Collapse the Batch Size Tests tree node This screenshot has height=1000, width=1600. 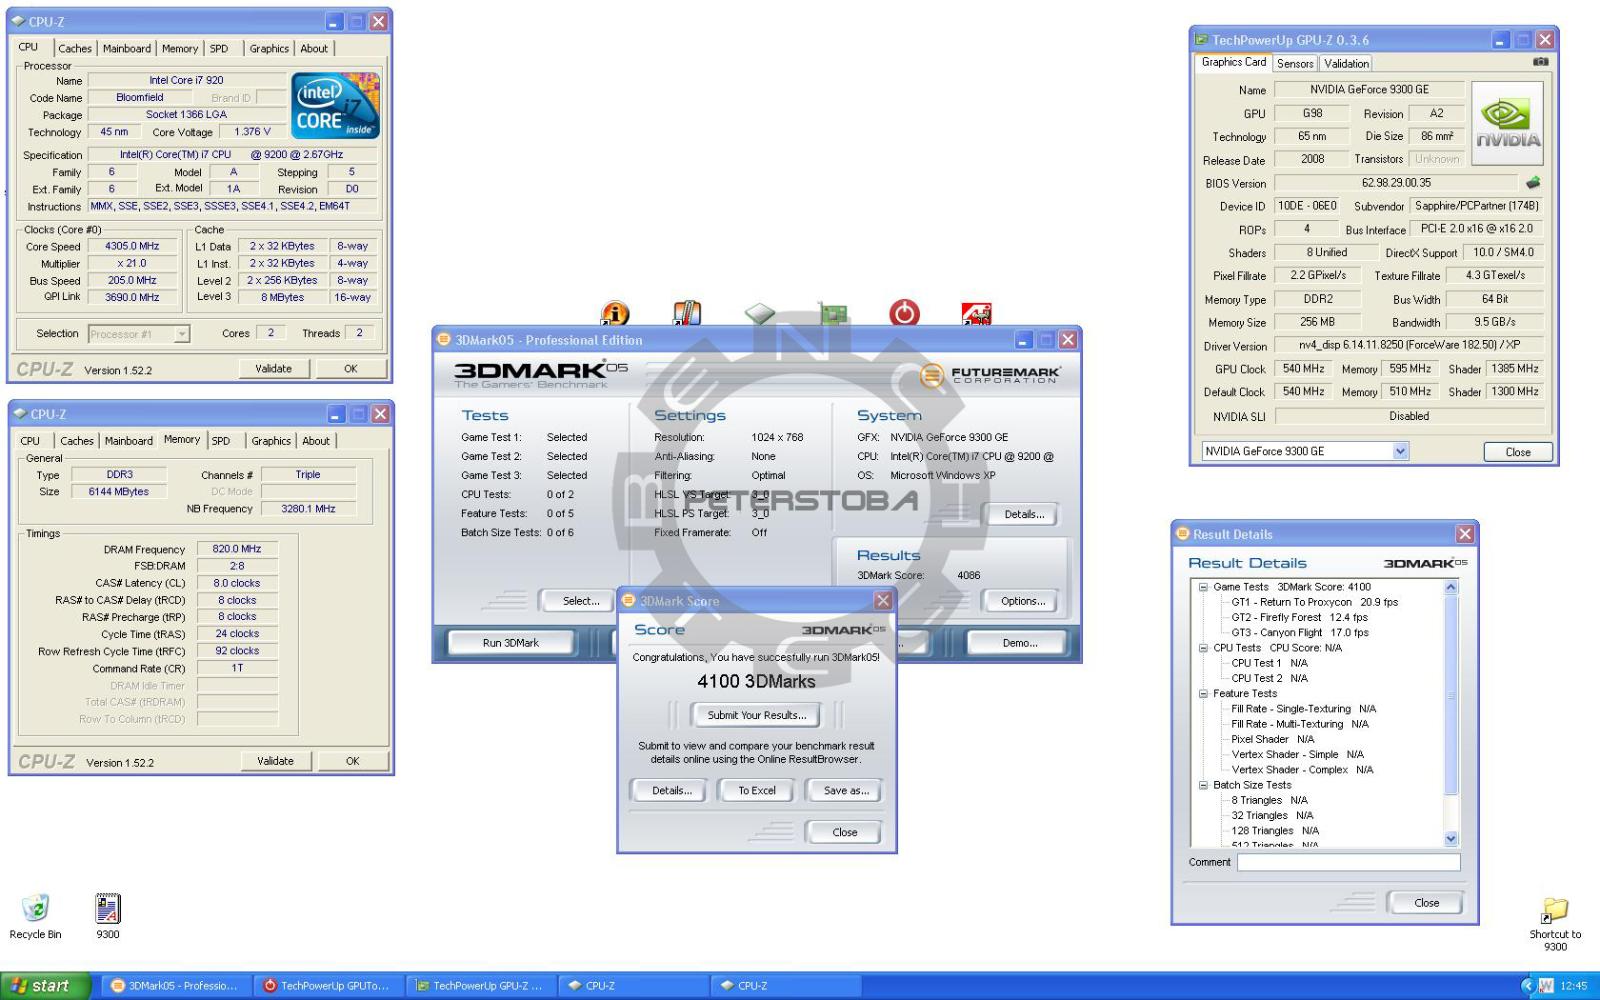coord(1203,785)
